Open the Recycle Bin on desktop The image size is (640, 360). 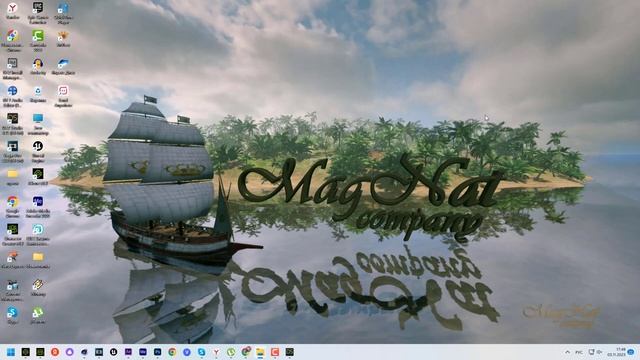click(38, 94)
